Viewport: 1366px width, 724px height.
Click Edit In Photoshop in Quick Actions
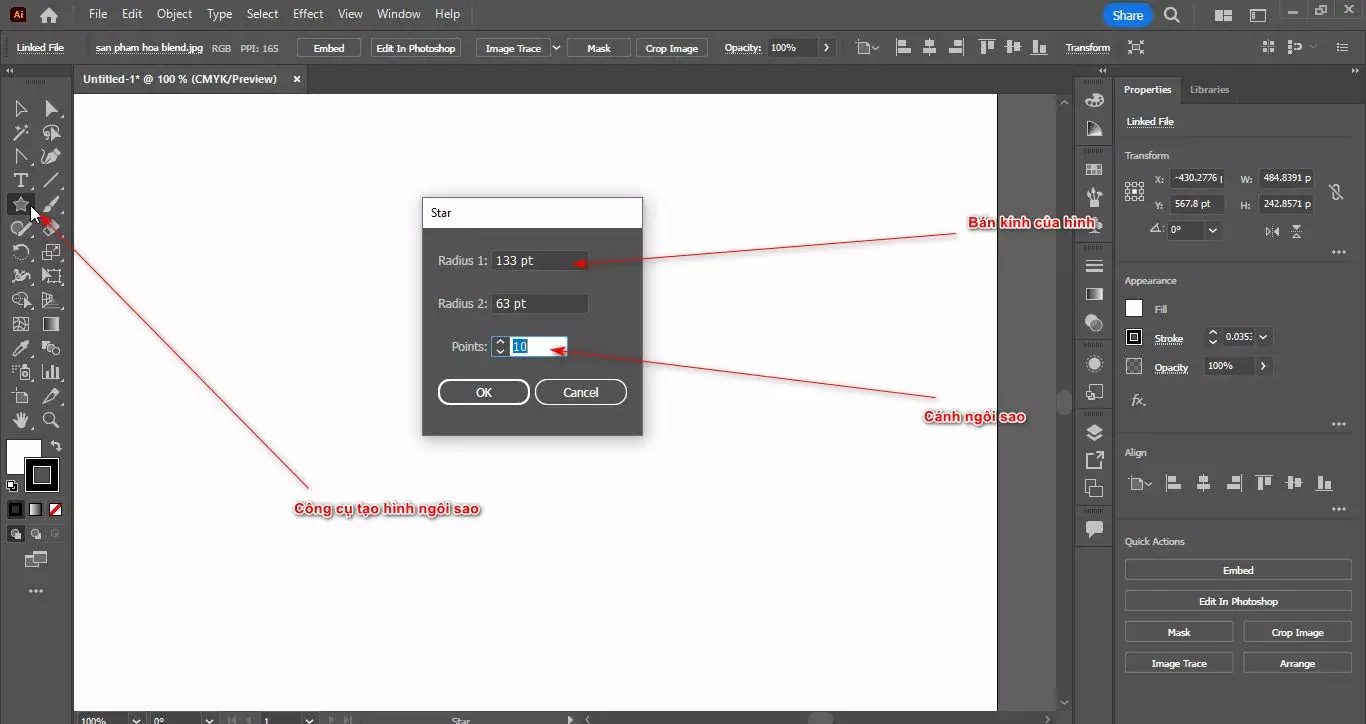coord(1238,602)
